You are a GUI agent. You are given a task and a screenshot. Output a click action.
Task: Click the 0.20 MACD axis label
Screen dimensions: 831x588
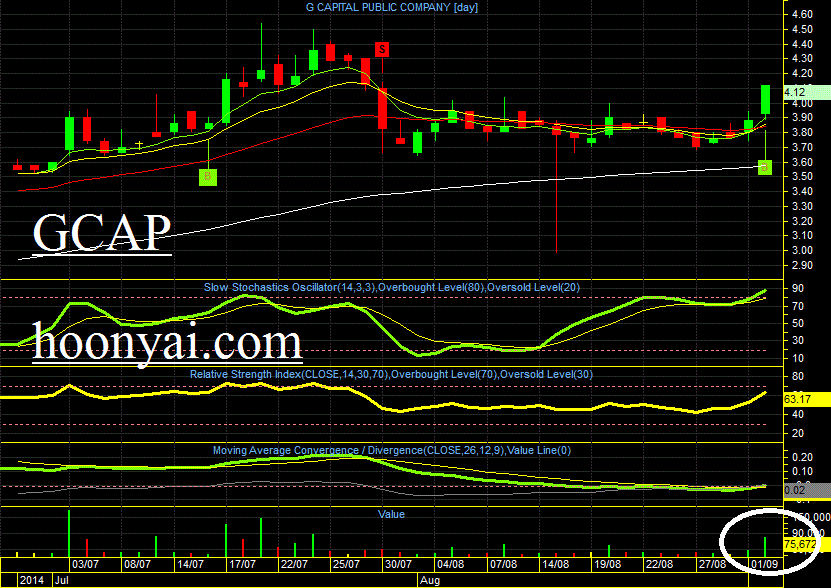coord(801,457)
